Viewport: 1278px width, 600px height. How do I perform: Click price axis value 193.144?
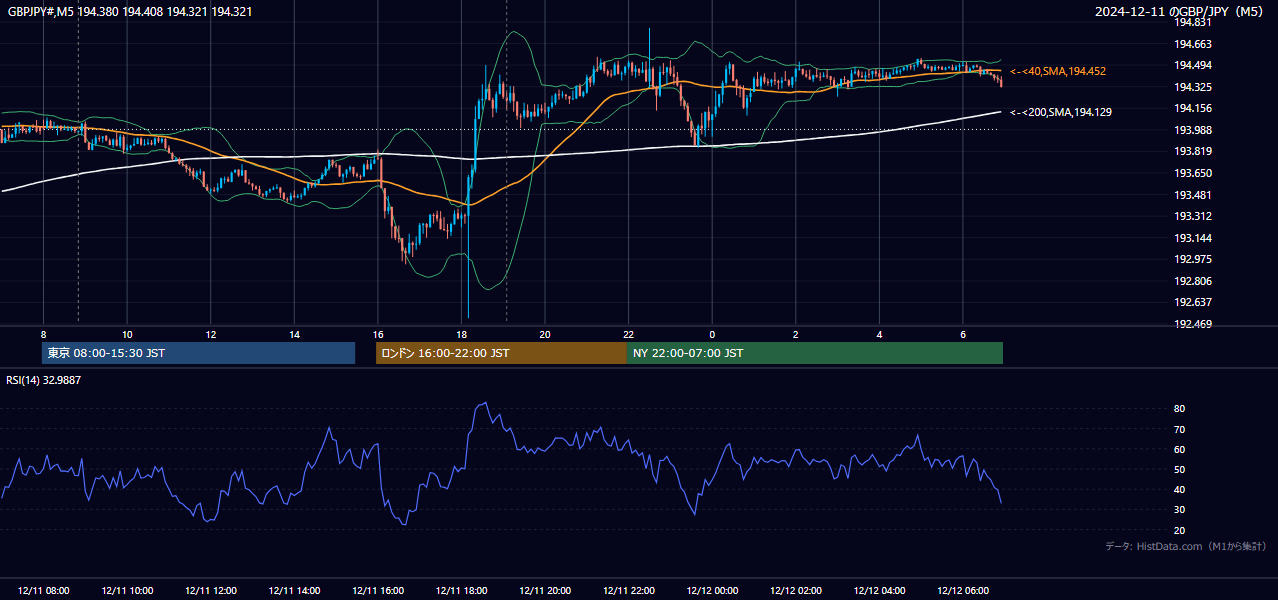tap(1192, 238)
